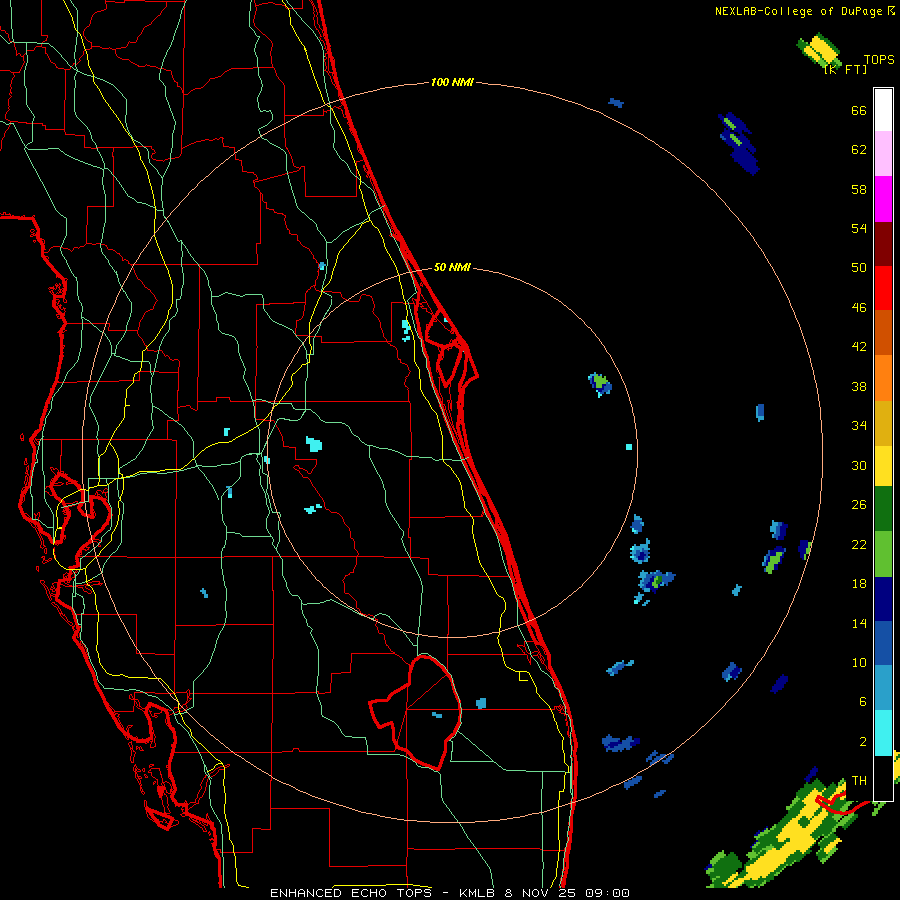
Task: Click the '[K FT]' units label
Action: tap(845, 69)
